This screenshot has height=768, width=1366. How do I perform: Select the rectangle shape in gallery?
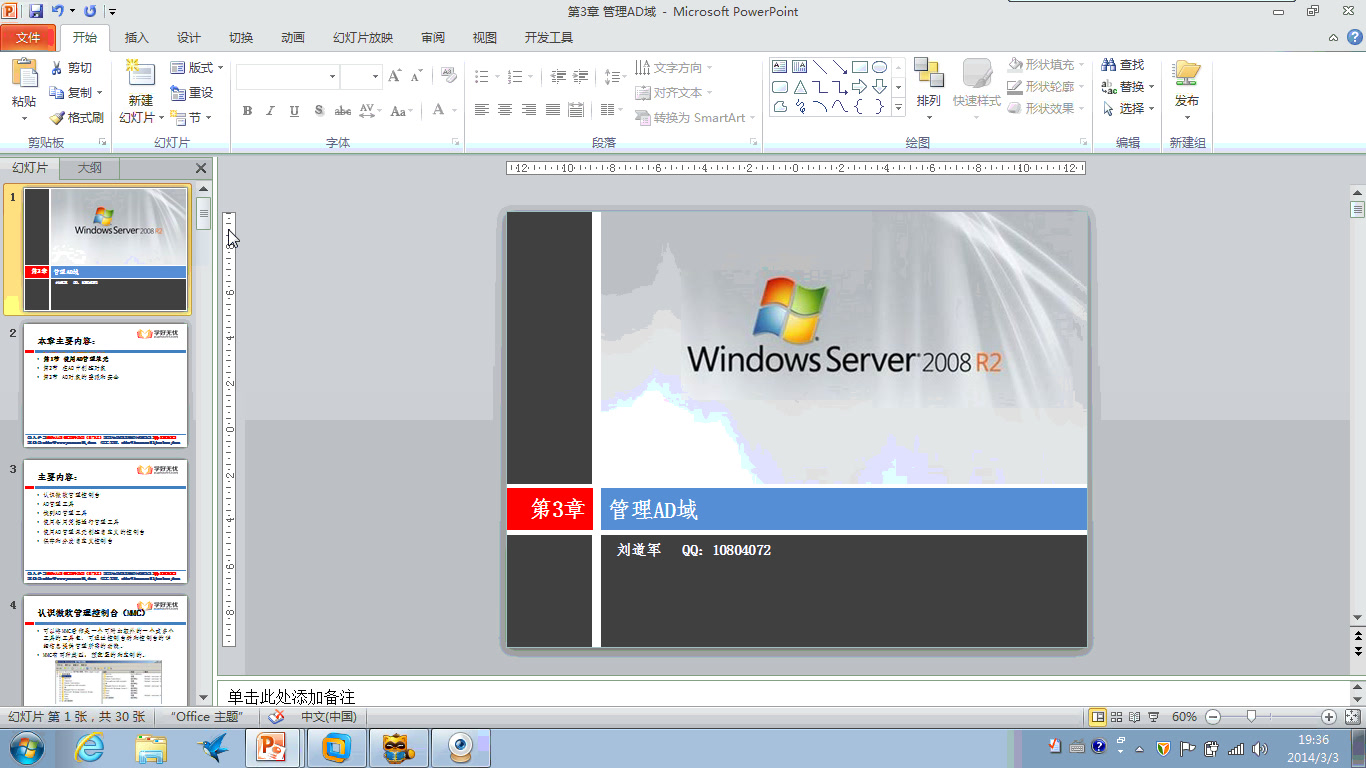point(859,67)
